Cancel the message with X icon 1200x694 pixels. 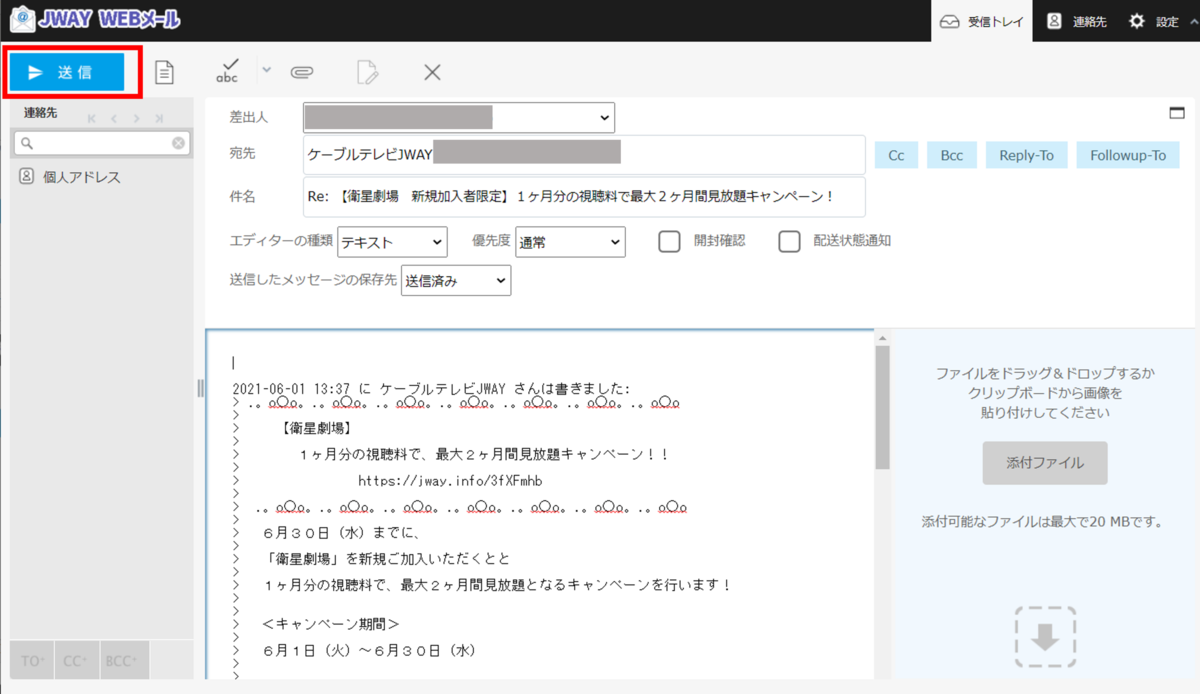click(x=432, y=72)
